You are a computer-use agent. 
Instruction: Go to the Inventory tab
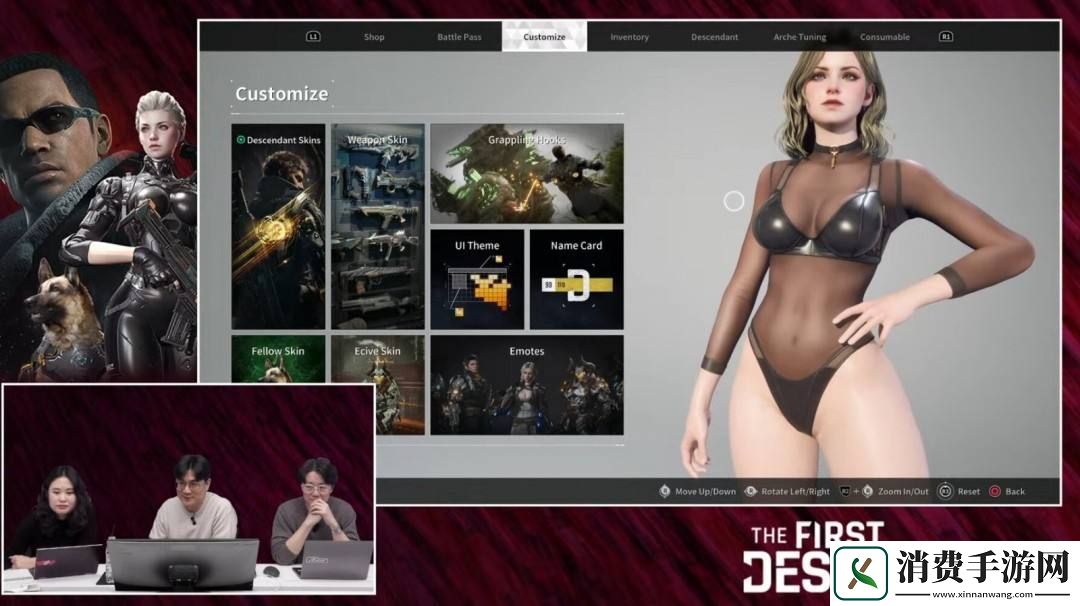[630, 37]
